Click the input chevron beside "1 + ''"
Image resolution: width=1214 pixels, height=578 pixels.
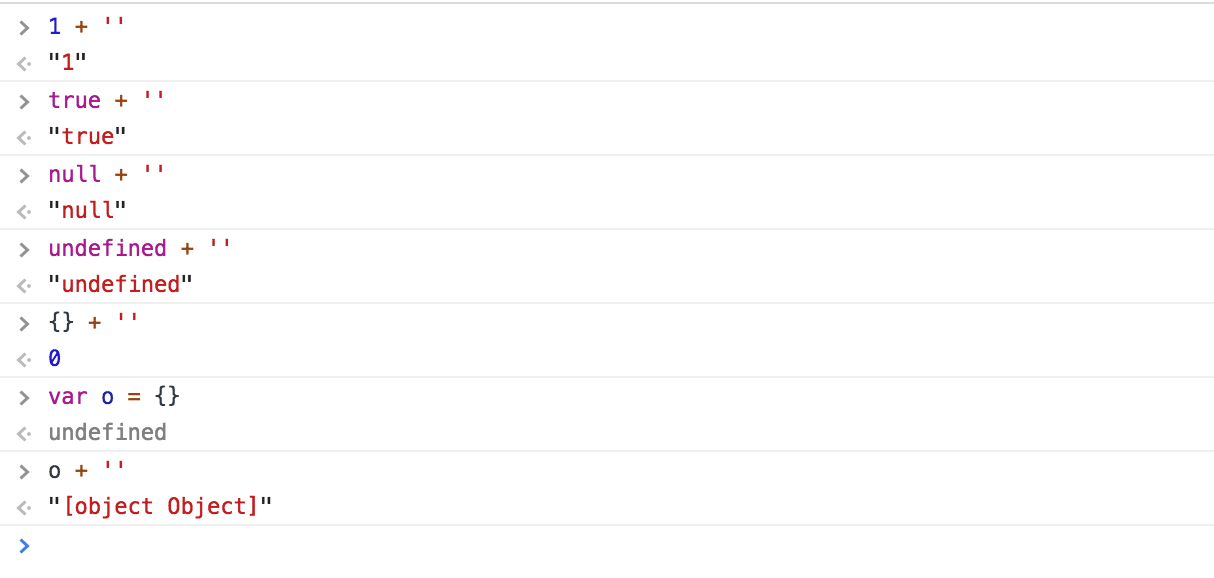point(25,27)
